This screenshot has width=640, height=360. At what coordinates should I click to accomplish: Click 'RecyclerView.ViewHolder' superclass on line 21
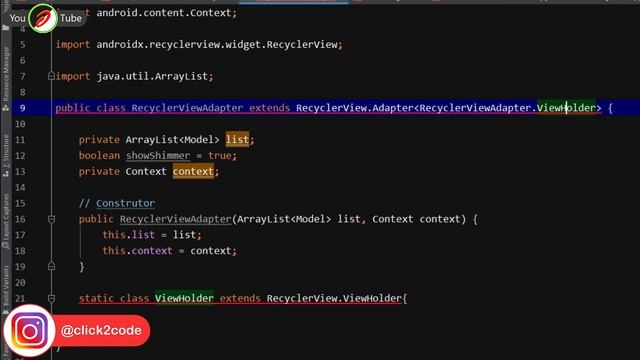point(334,298)
